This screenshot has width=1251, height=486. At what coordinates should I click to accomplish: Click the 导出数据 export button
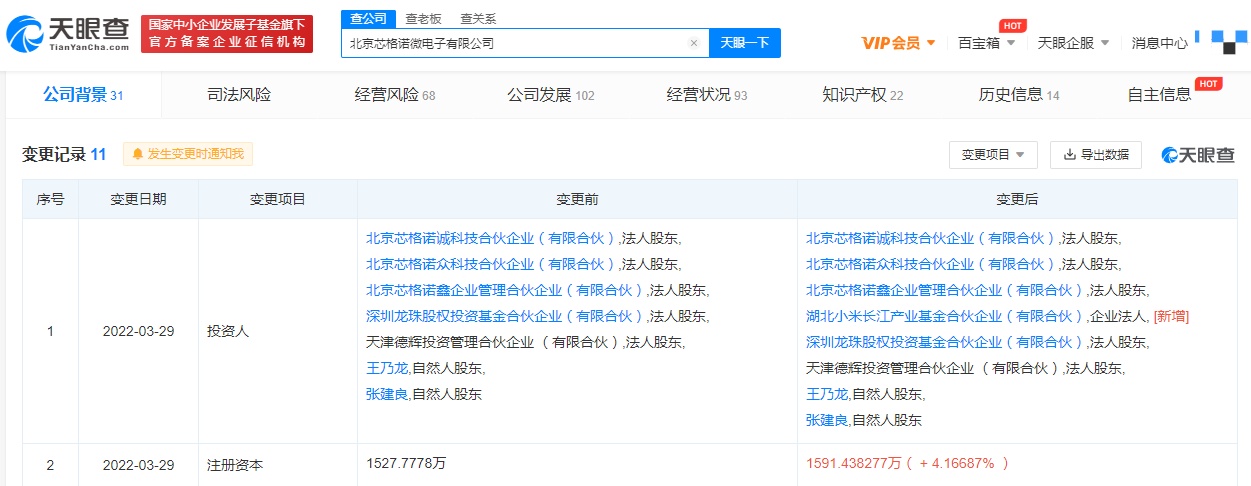pyautogui.click(x=1096, y=155)
